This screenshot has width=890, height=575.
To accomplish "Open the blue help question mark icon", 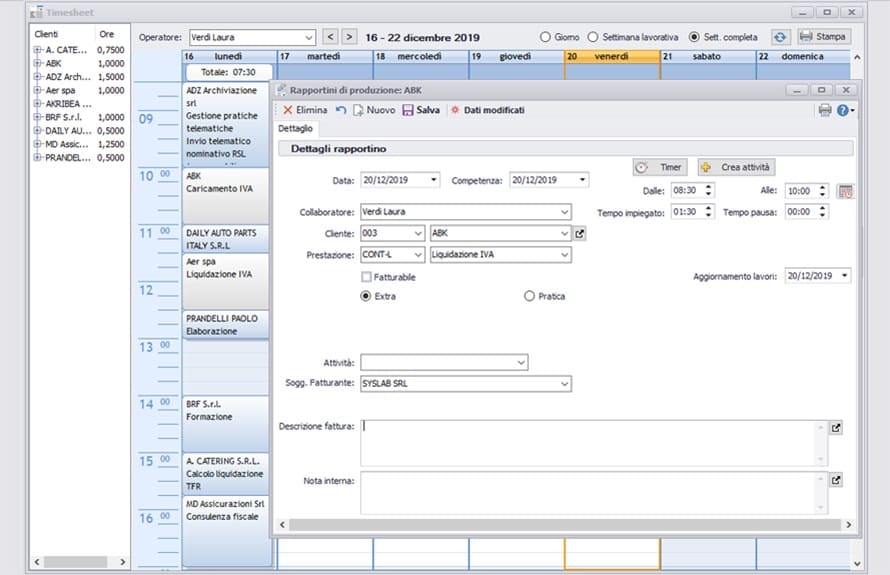I will [844, 110].
